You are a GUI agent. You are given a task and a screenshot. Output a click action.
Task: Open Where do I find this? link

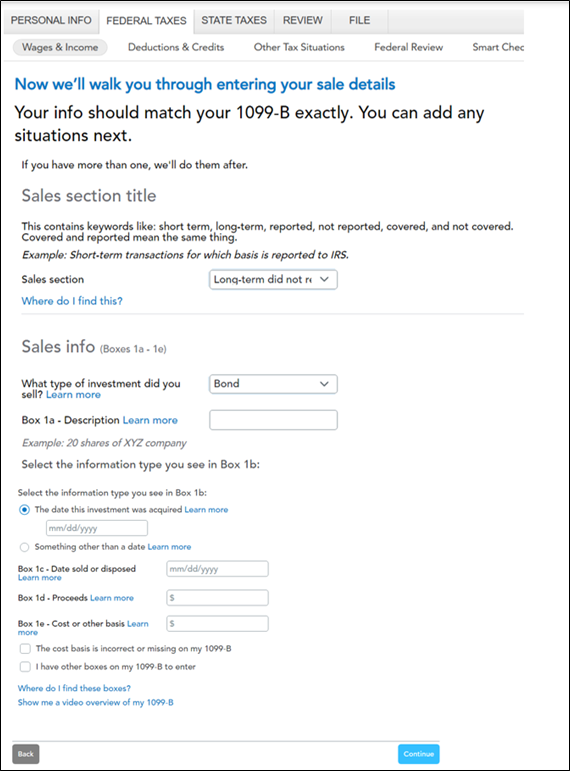72,301
